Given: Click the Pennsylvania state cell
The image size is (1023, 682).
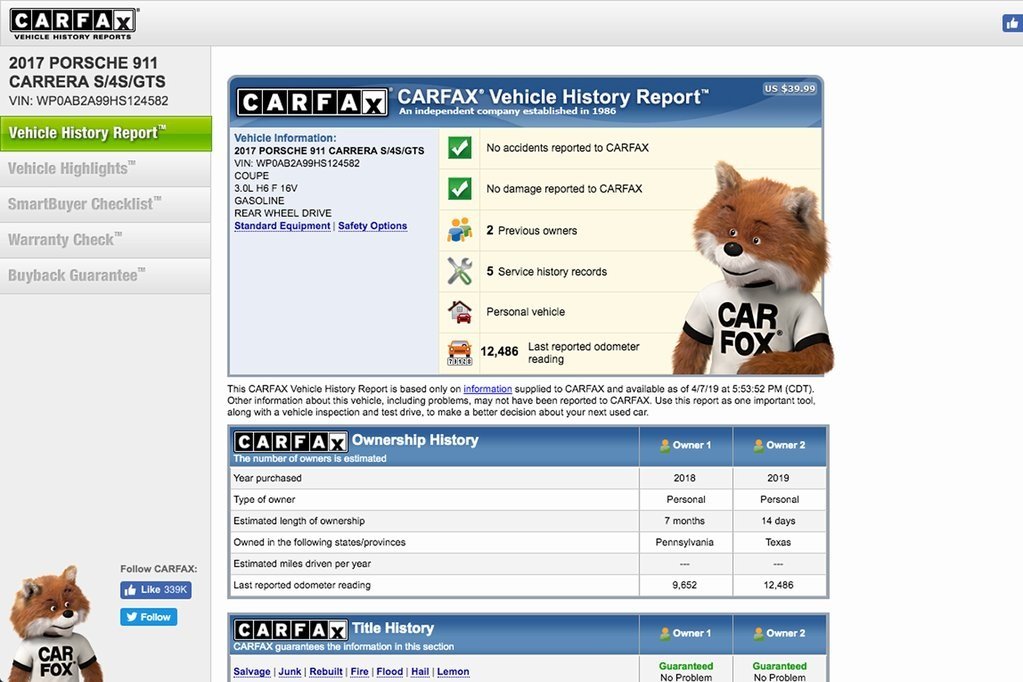Looking at the screenshot, I should coord(684,542).
